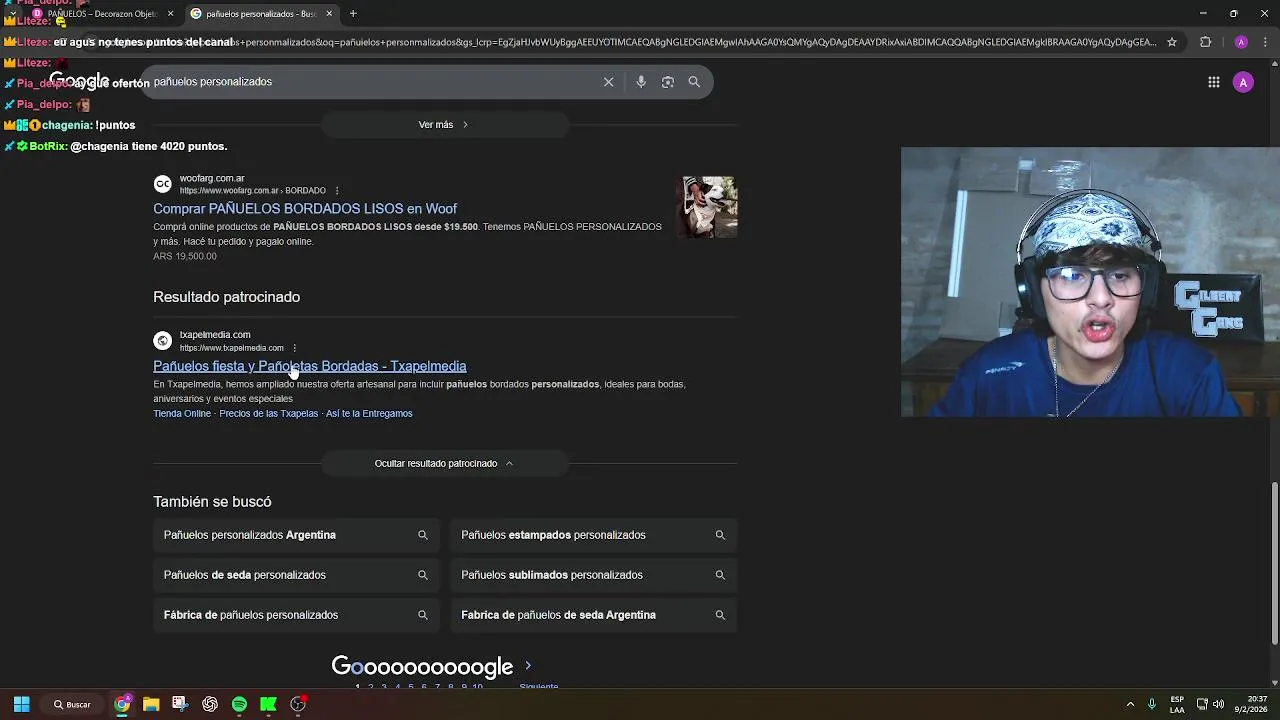Open the volume control in system tray
The image size is (1280, 720).
click(x=1218, y=704)
